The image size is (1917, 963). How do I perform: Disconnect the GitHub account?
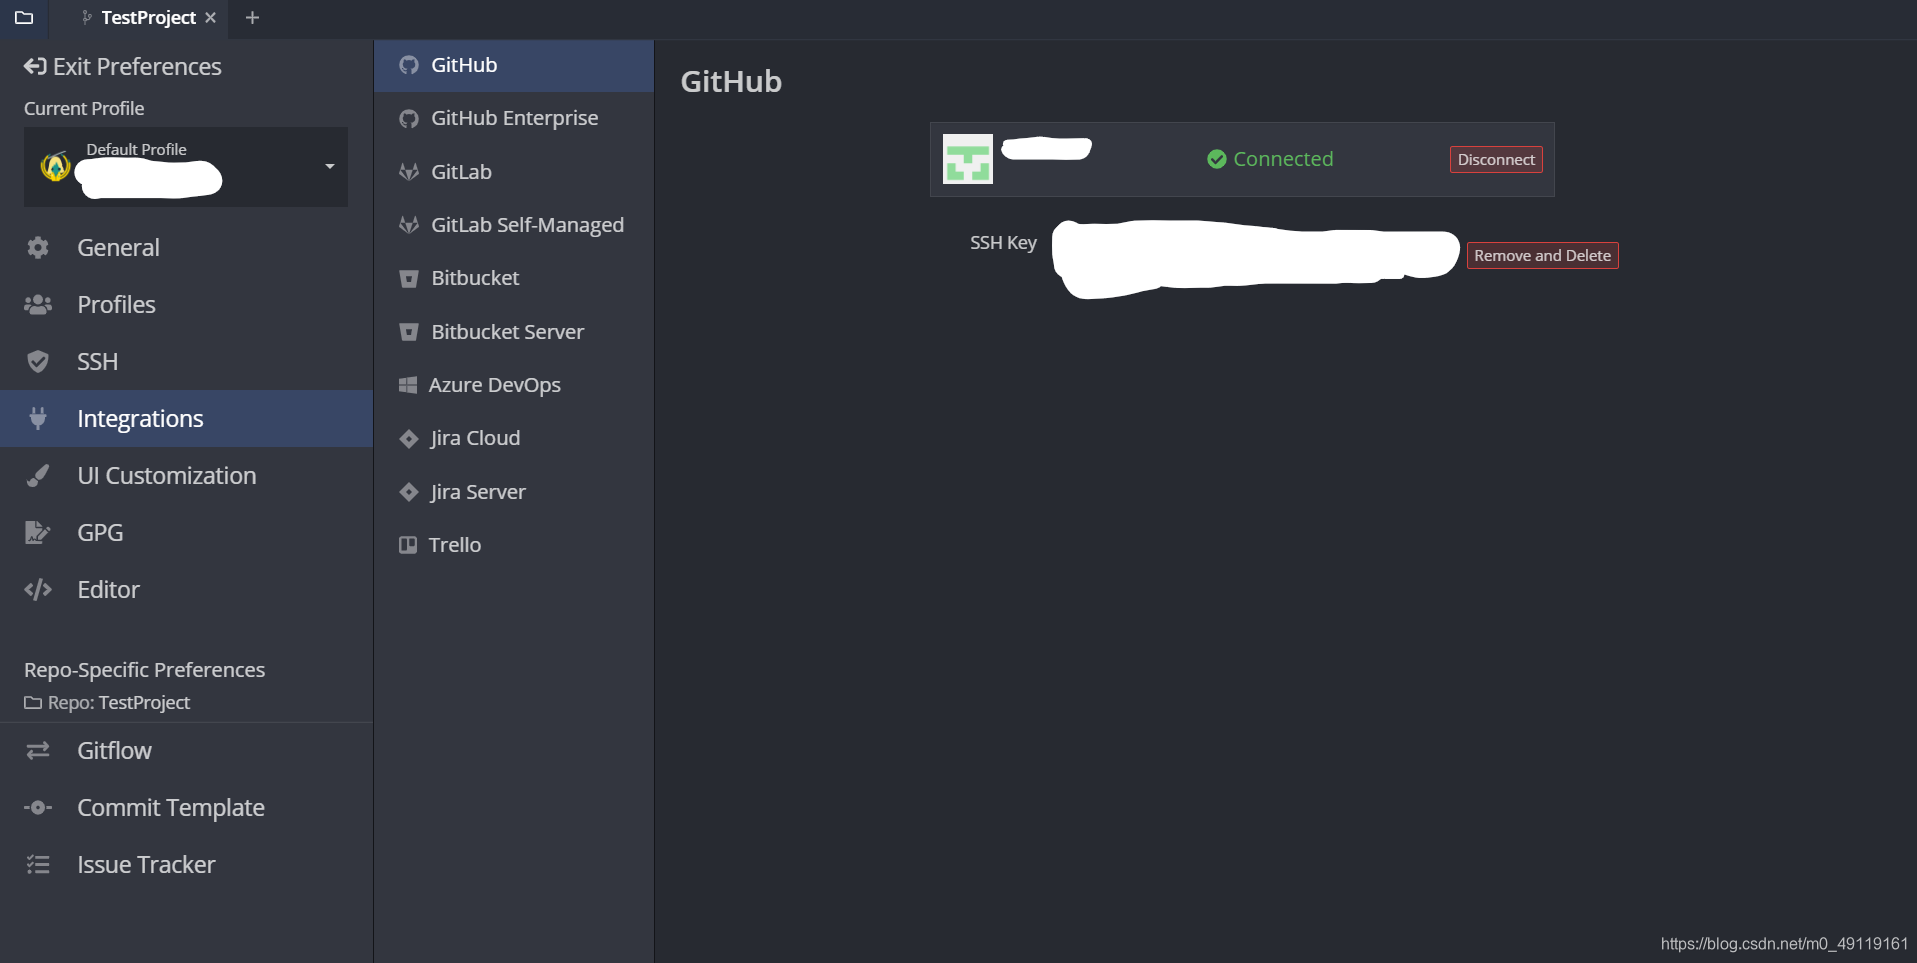tap(1496, 160)
